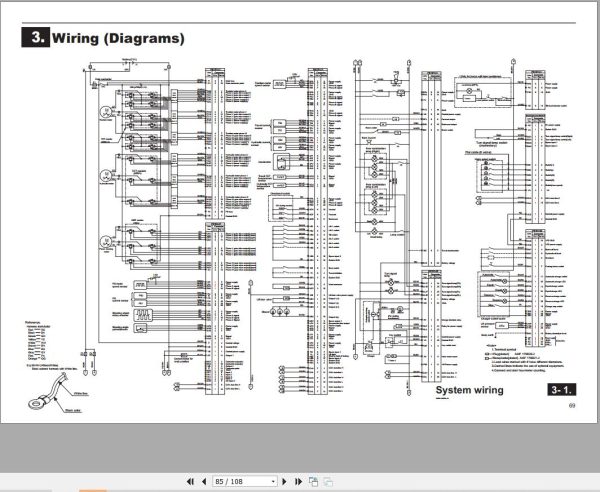This screenshot has width=600, height=492.
Task: Click the previous view icon
Action: (313, 481)
